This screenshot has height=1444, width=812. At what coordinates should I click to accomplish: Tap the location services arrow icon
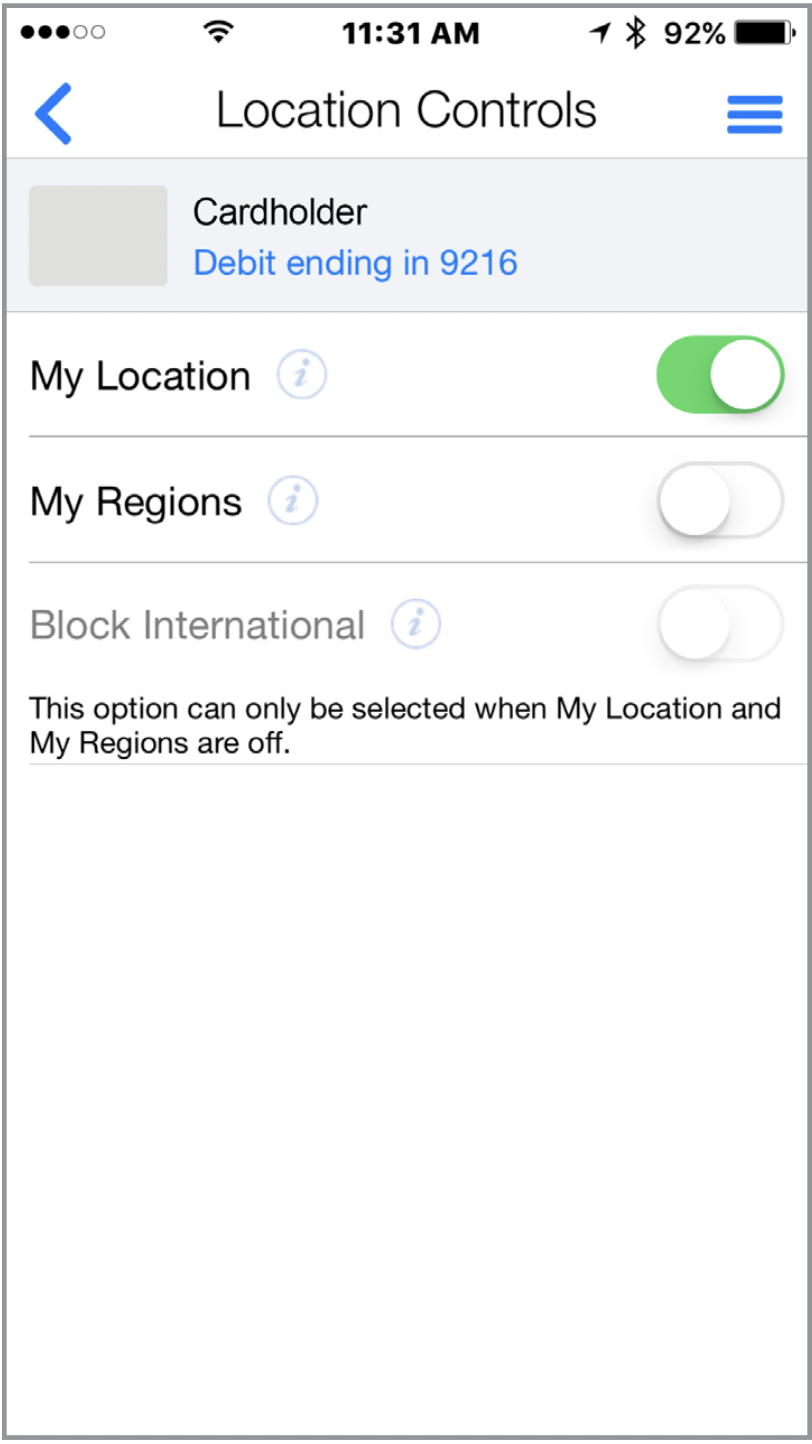(600, 33)
